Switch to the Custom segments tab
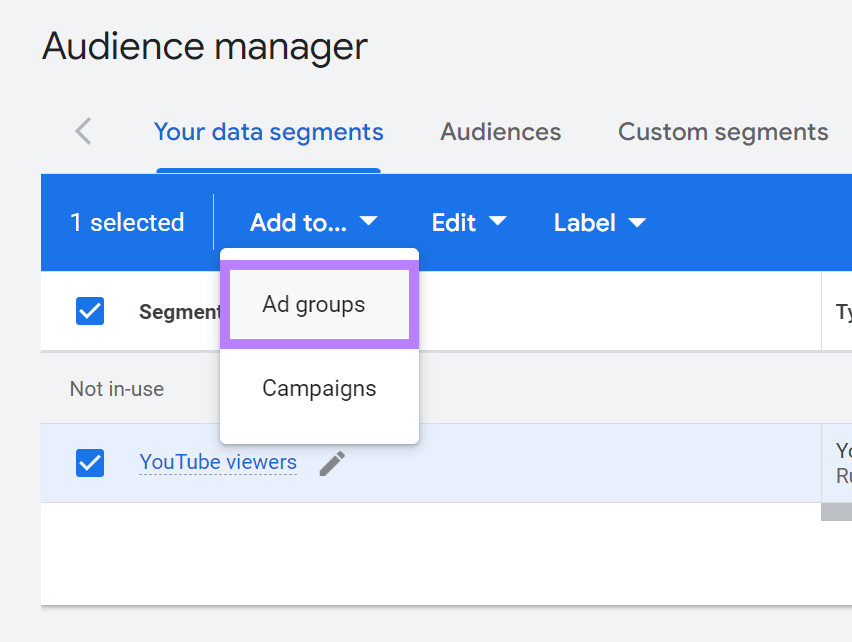 pos(722,131)
